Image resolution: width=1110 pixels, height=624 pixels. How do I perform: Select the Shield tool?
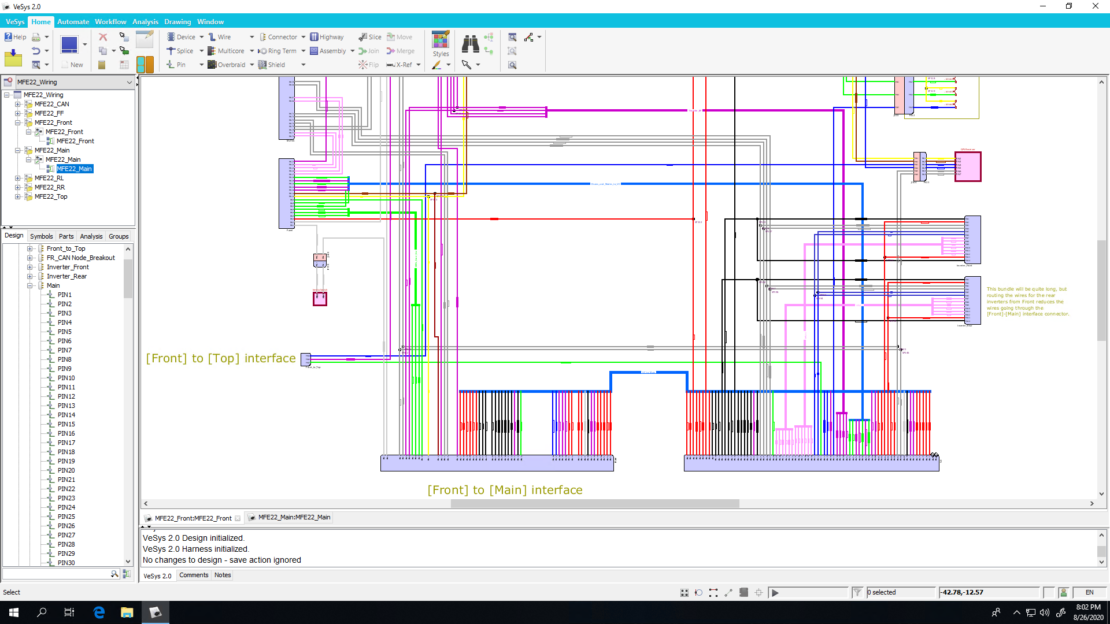tap(271, 64)
